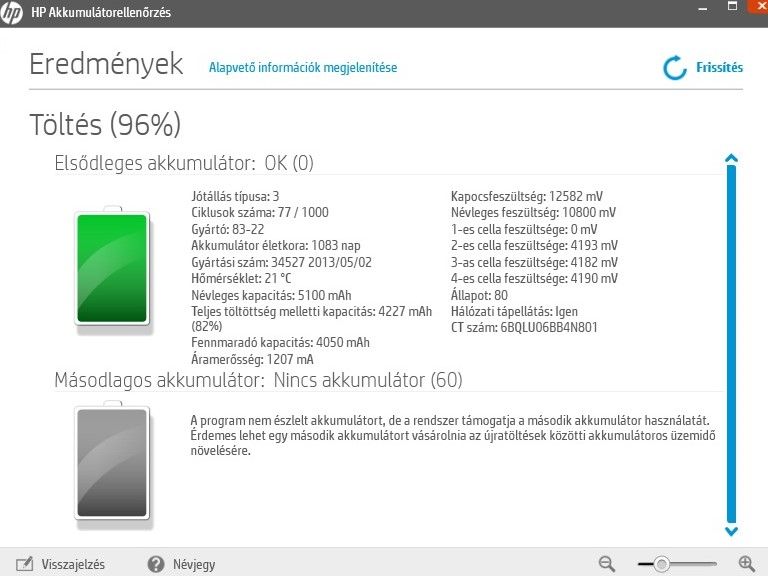This screenshot has width=768, height=576.
Task: Select 'Gyártó: 83-22' line
Action: (x=228, y=229)
